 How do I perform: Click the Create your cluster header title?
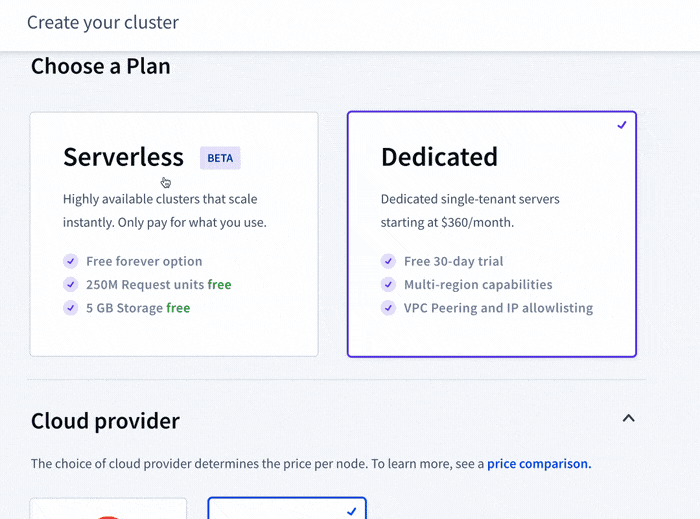103,22
